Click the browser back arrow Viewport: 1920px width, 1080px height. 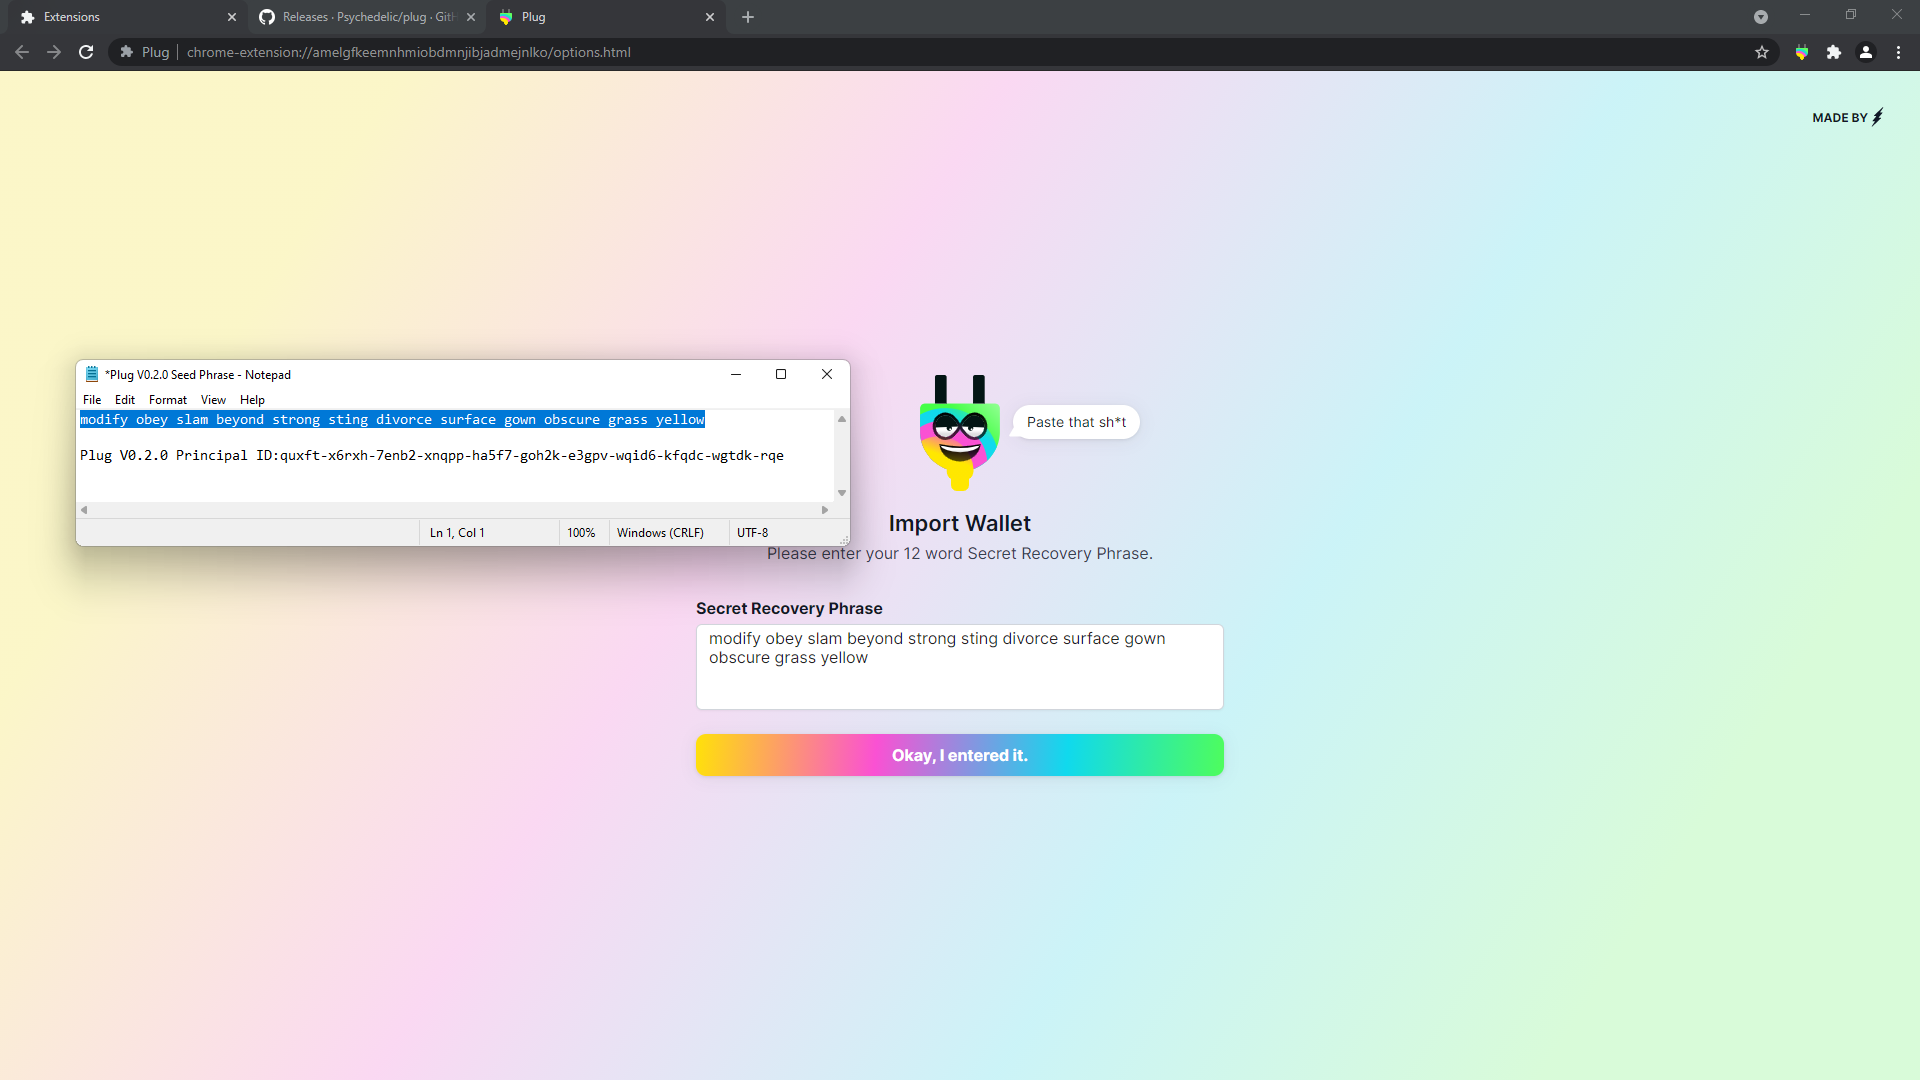(22, 52)
